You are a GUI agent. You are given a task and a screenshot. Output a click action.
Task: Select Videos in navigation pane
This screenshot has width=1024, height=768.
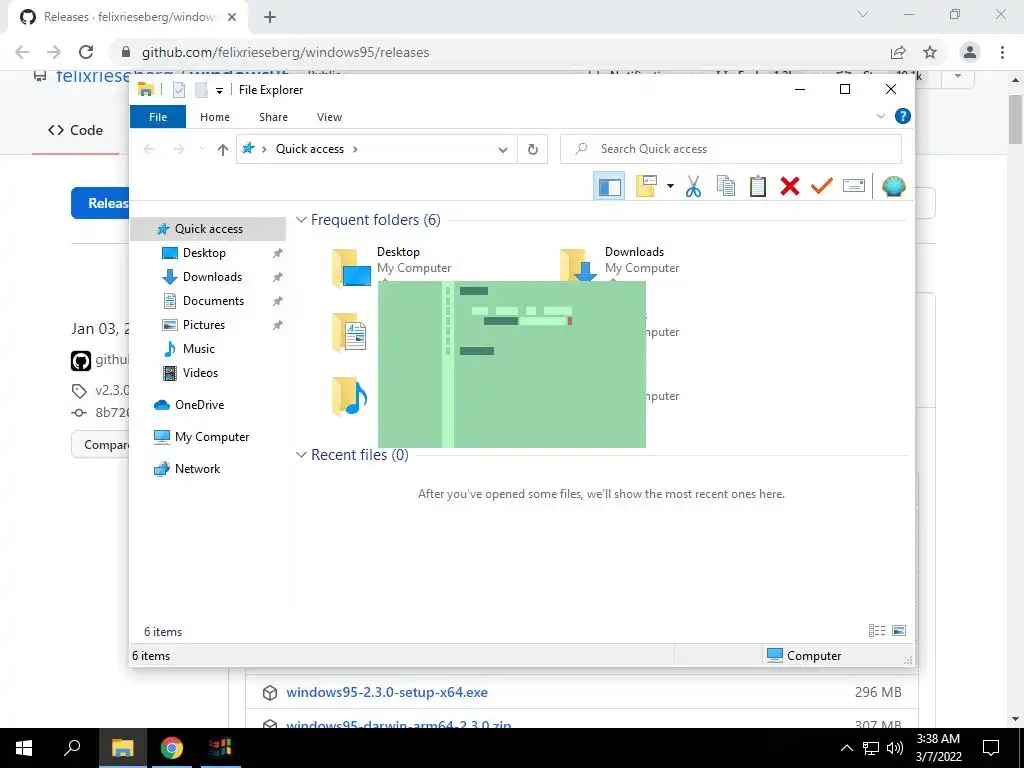200,373
